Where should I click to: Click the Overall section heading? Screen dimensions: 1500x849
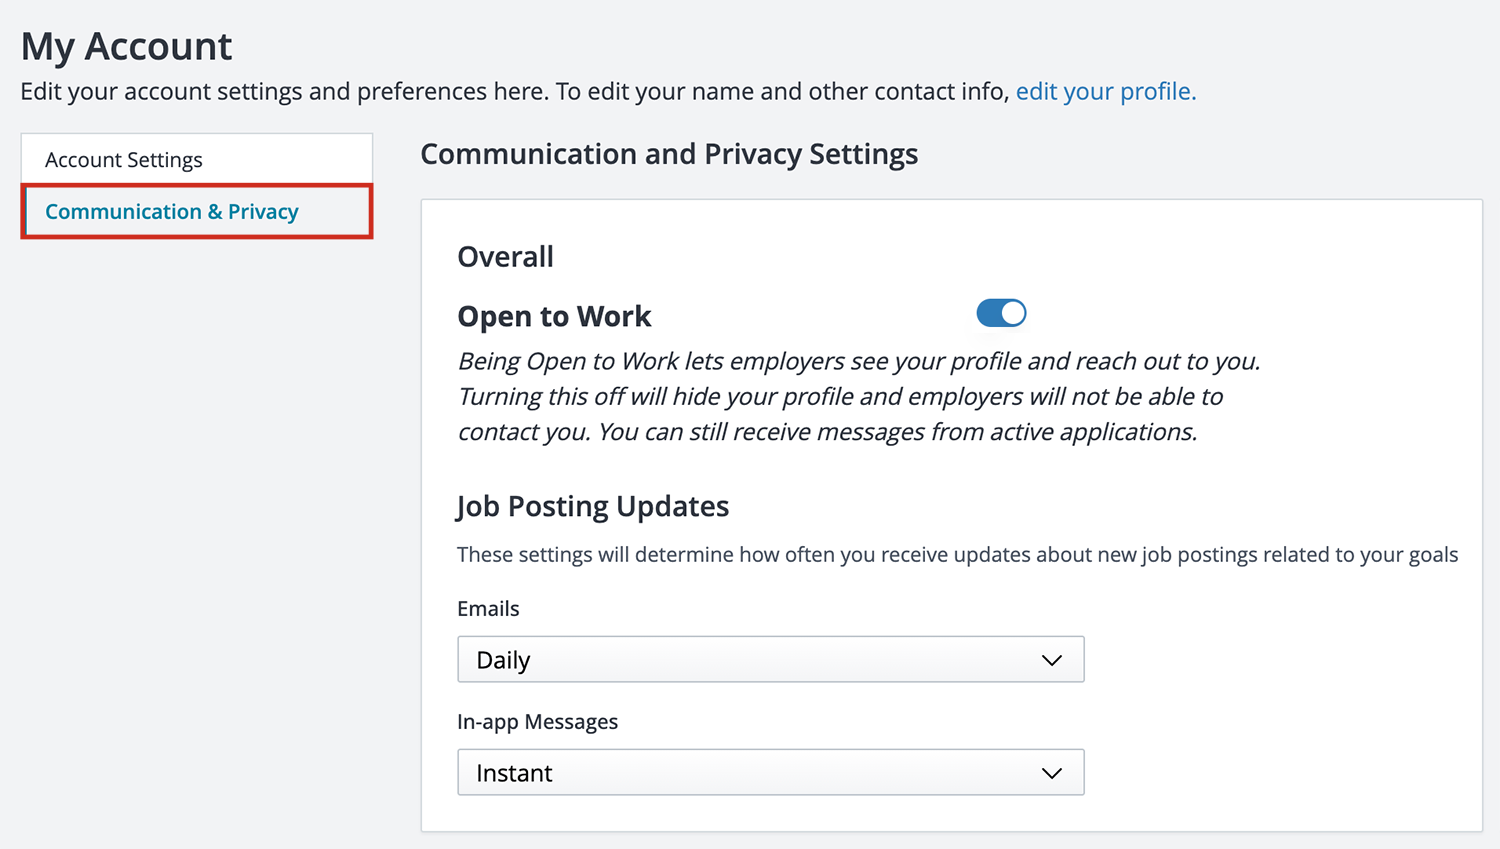point(505,257)
